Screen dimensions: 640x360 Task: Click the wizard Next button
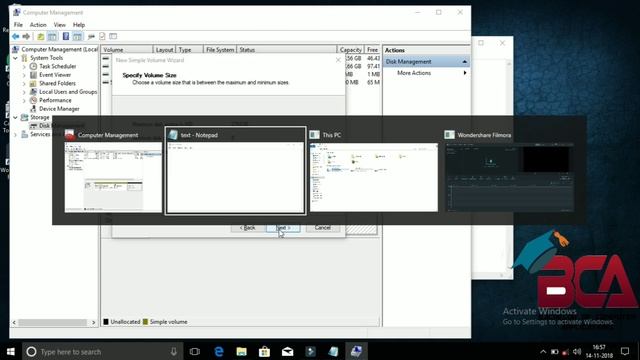(283, 228)
